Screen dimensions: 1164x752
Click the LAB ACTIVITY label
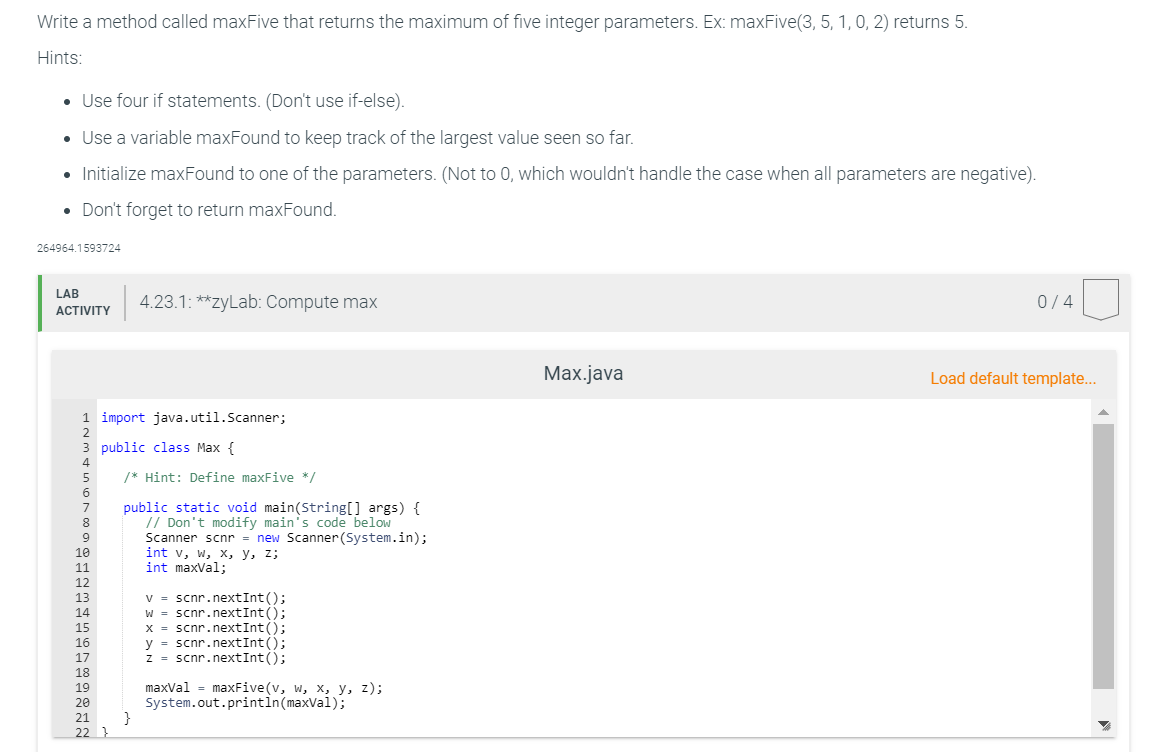click(81, 301)
